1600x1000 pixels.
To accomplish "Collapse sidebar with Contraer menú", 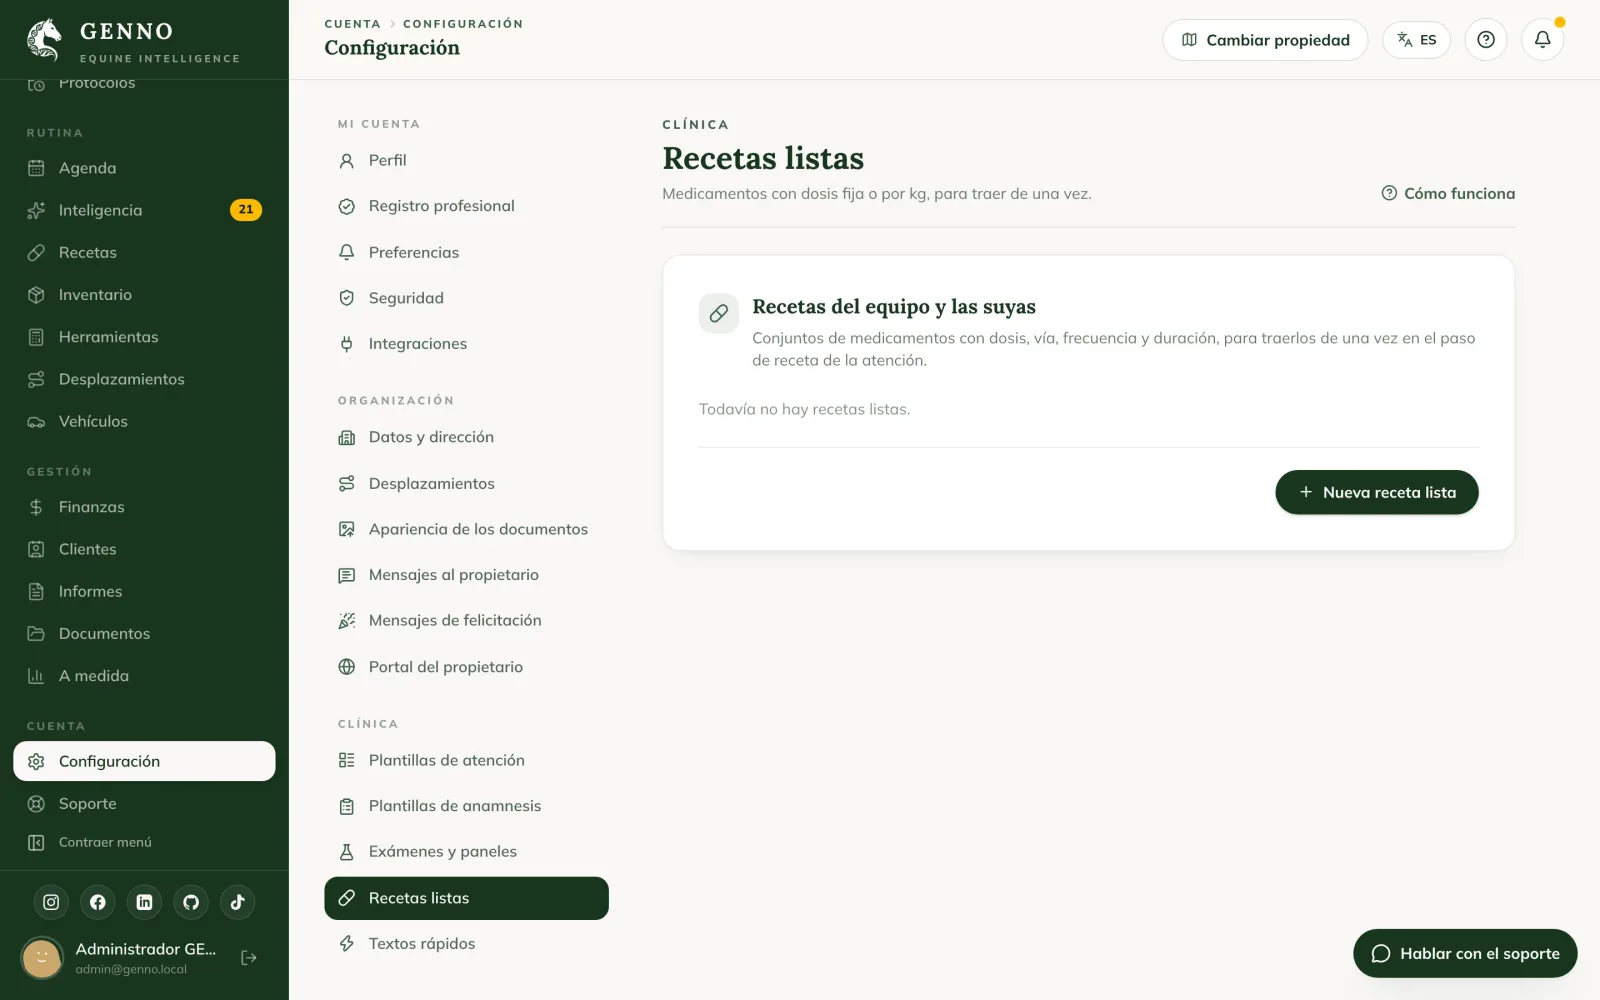I will (144, 842).
